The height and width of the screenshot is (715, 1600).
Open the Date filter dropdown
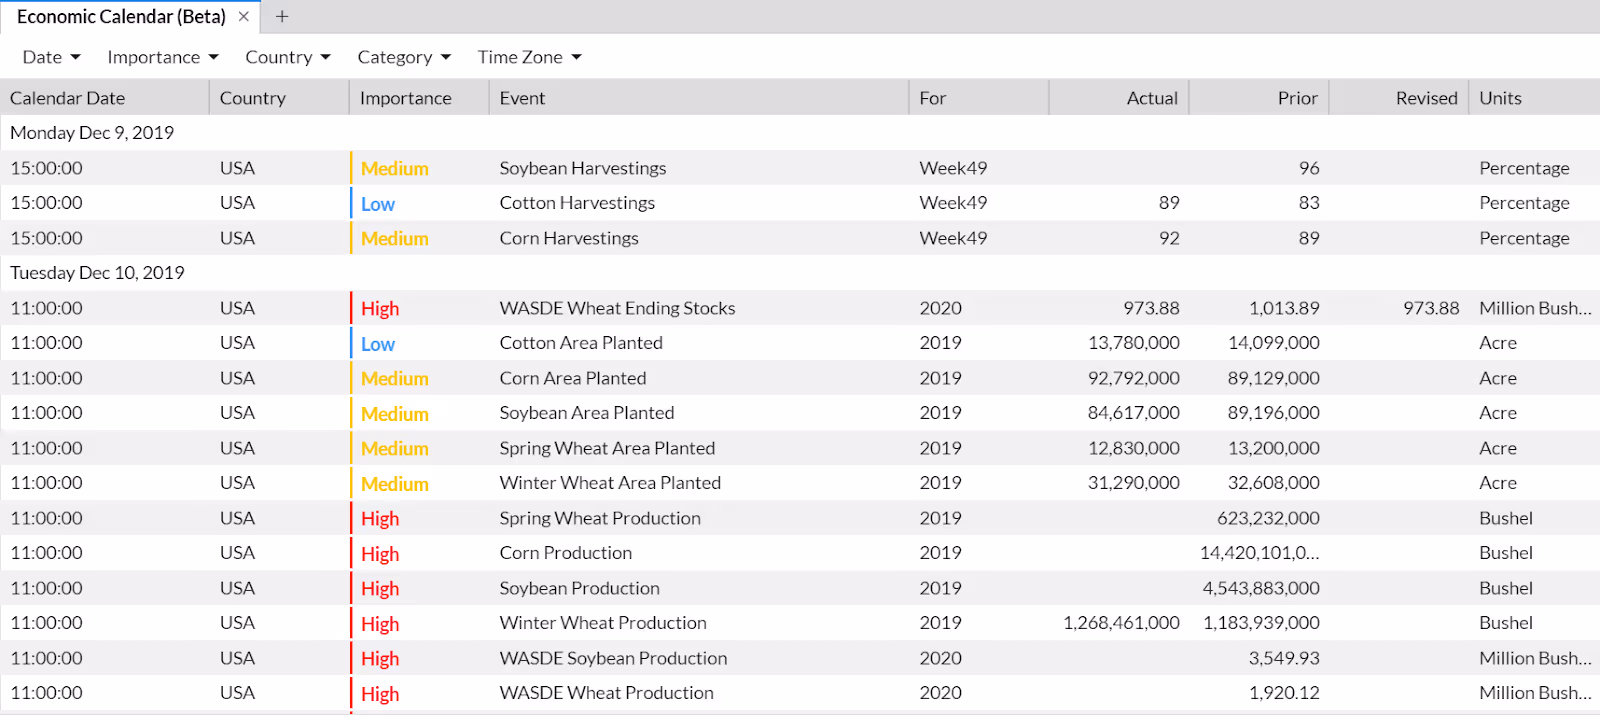tap(51, 57)
